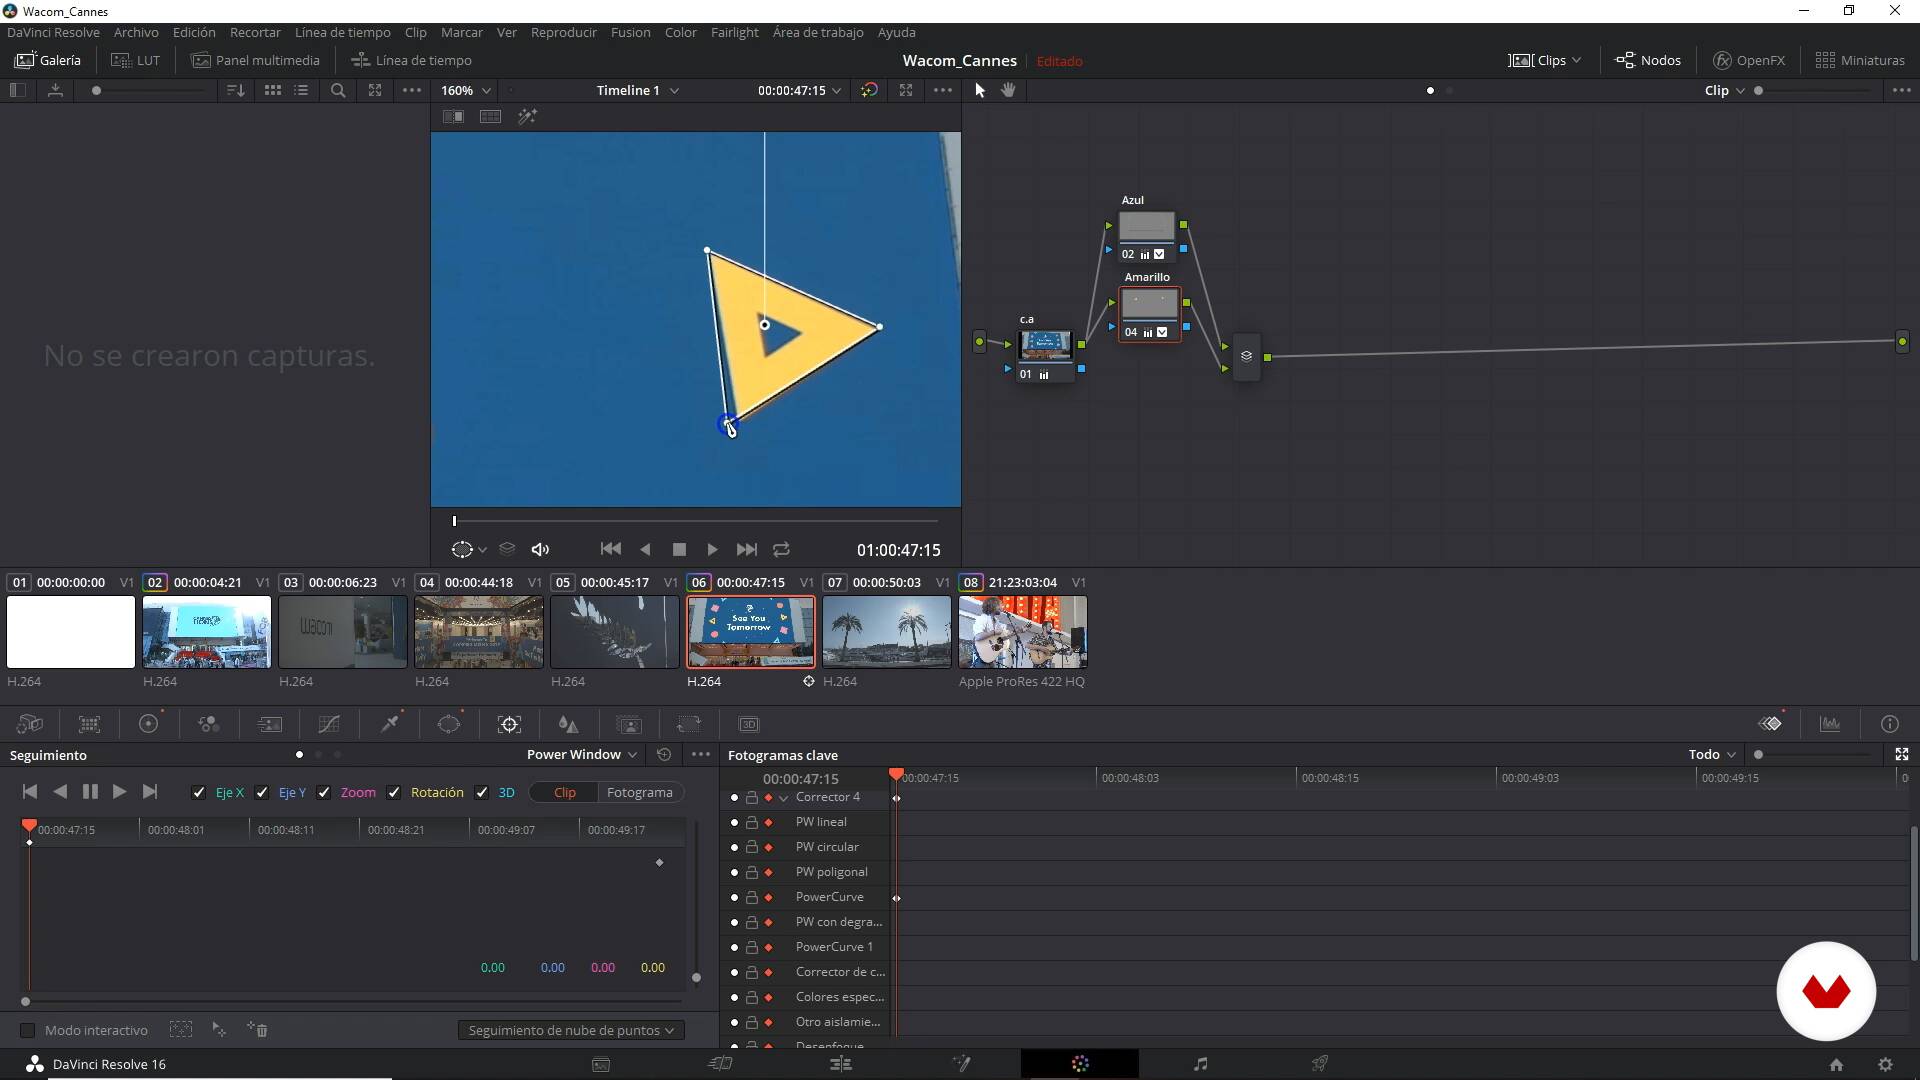Open project settings gear icon

point(1885,1064)
